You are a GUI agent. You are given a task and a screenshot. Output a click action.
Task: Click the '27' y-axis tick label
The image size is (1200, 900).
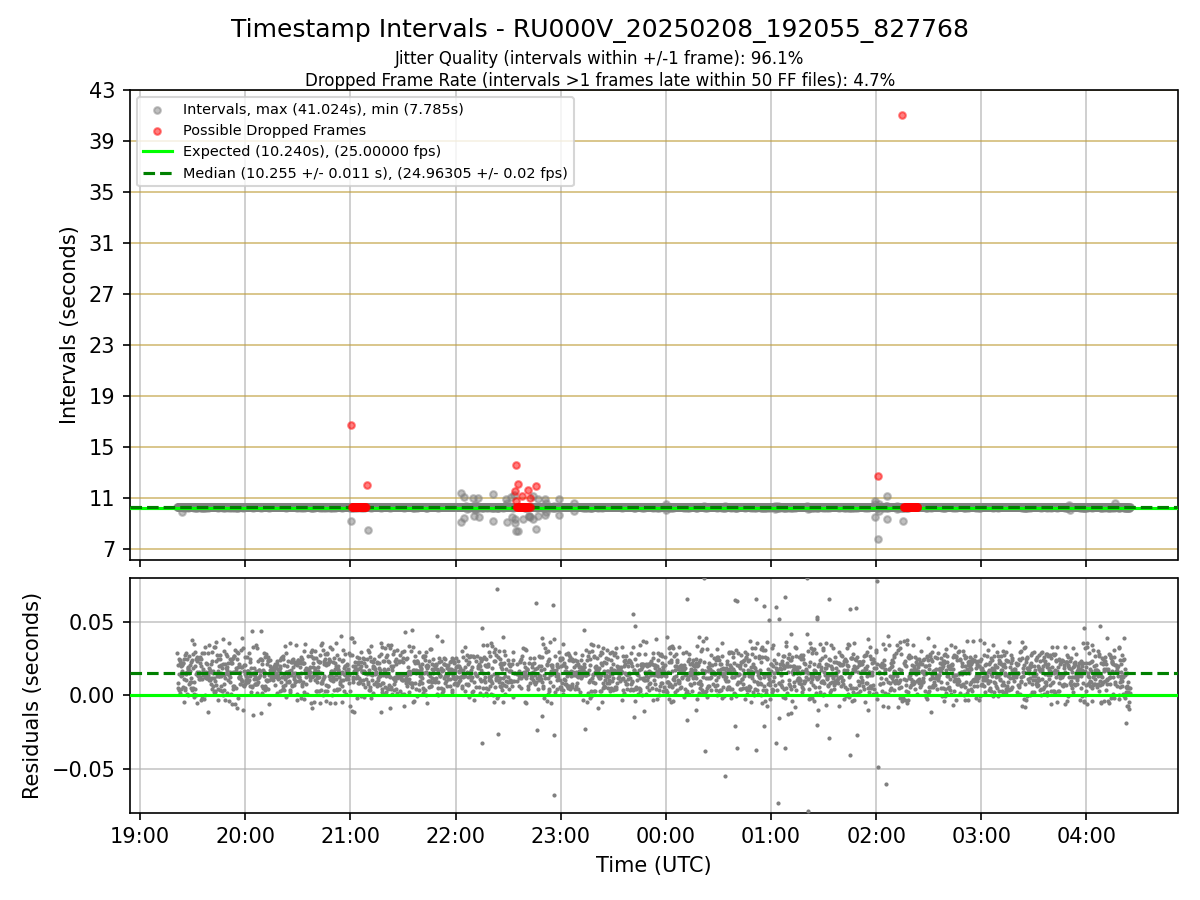[x=102, y=294]
